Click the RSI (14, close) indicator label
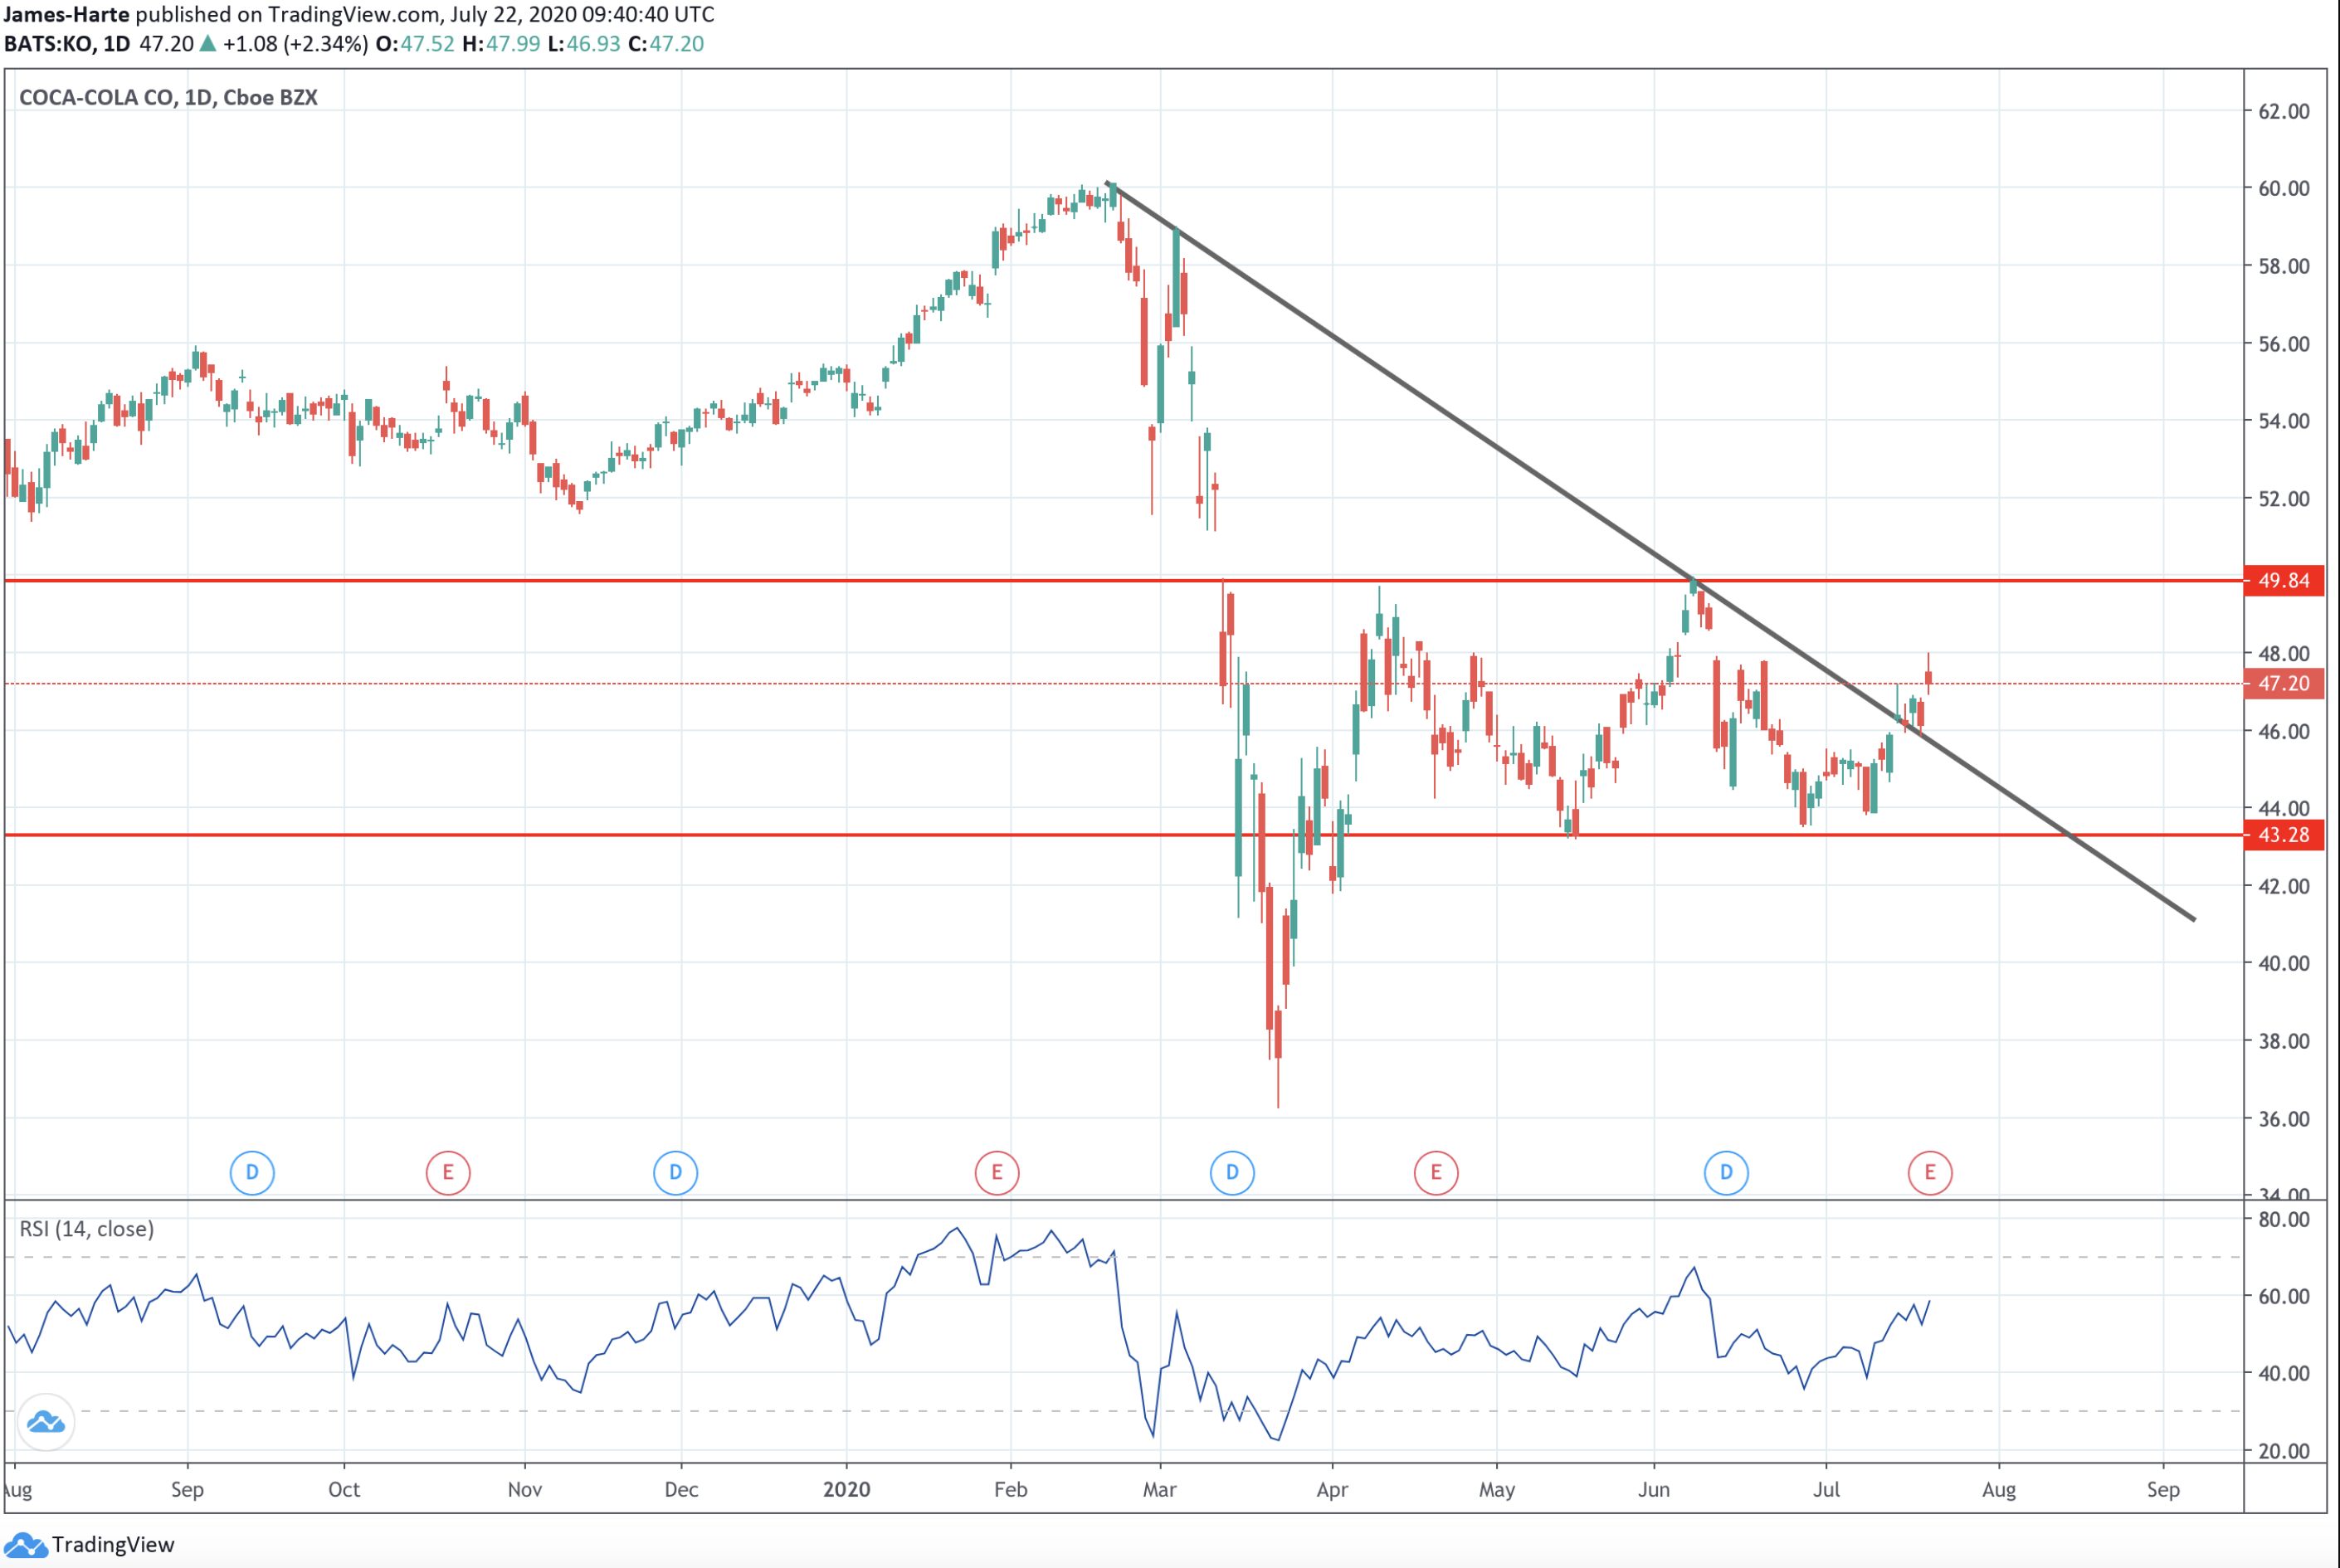 87,1229
